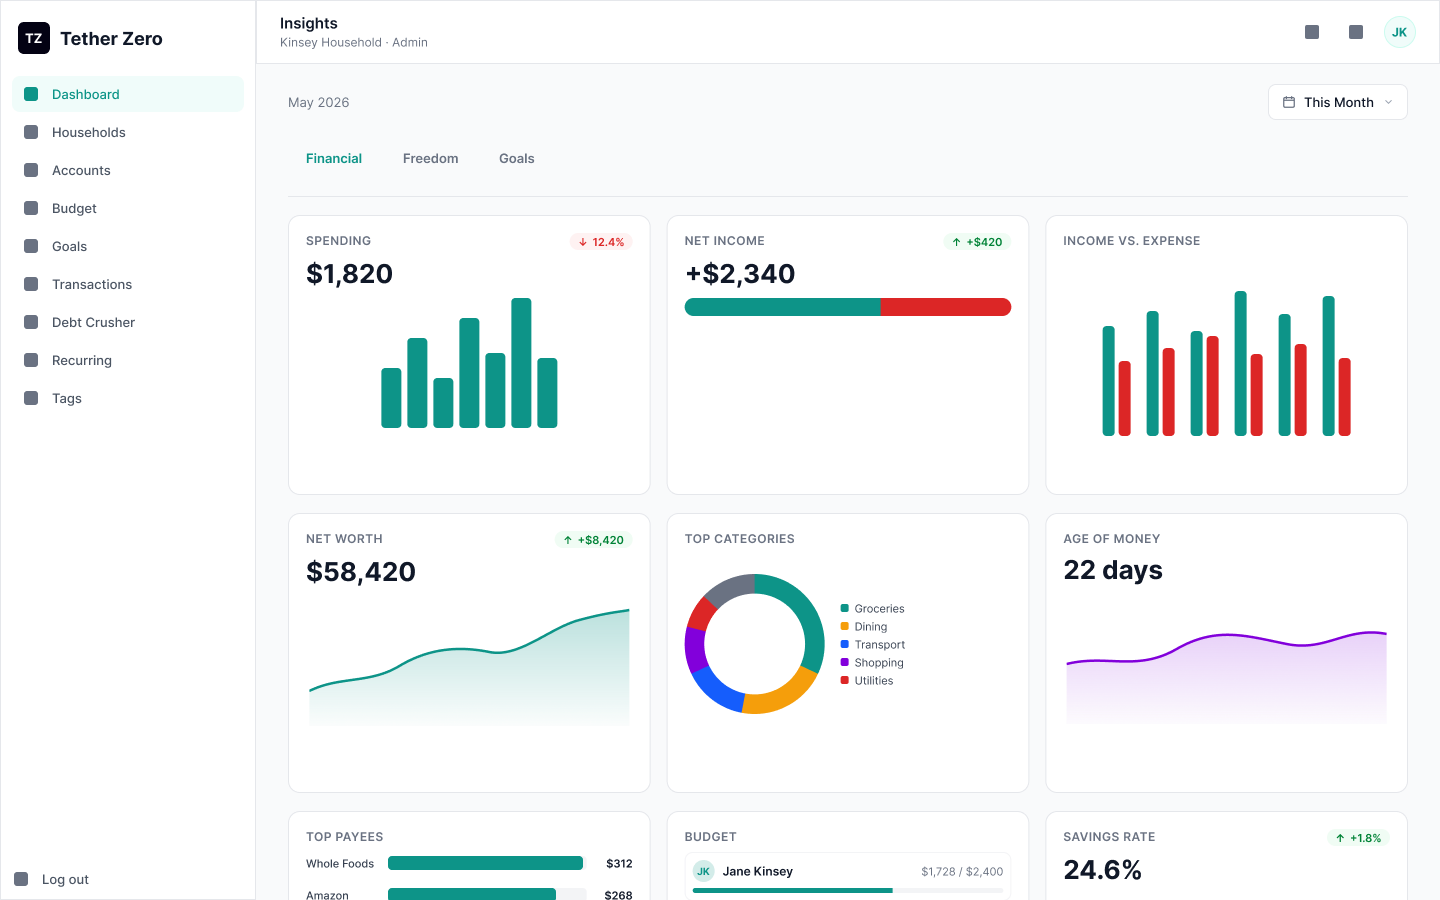The width and height of the screenshot is (1440, 900).
Task: Click the Dining legend color swatch
Action: tap(845, 626)
